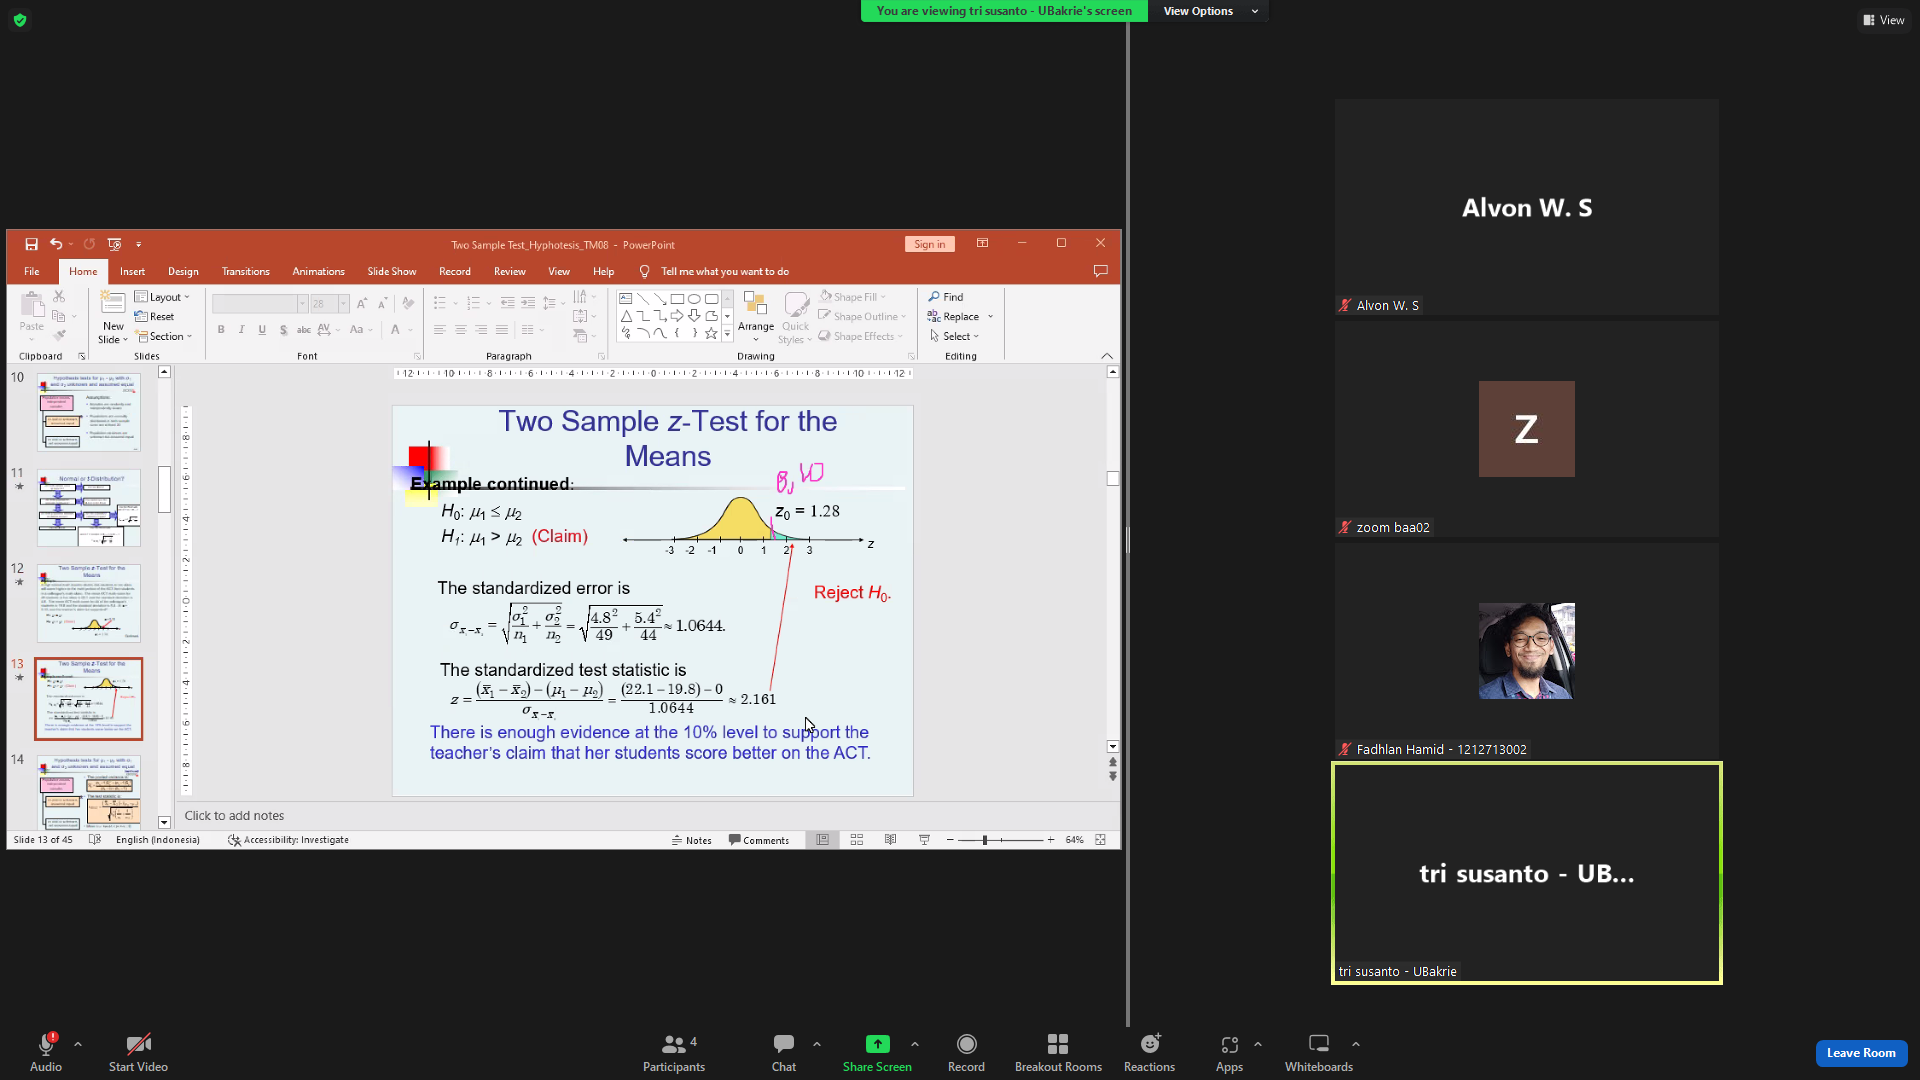This screenshot has height=1080, width=1920.
Task: Click Start From Beginning slideshow icon
Action: coord(115,244)
